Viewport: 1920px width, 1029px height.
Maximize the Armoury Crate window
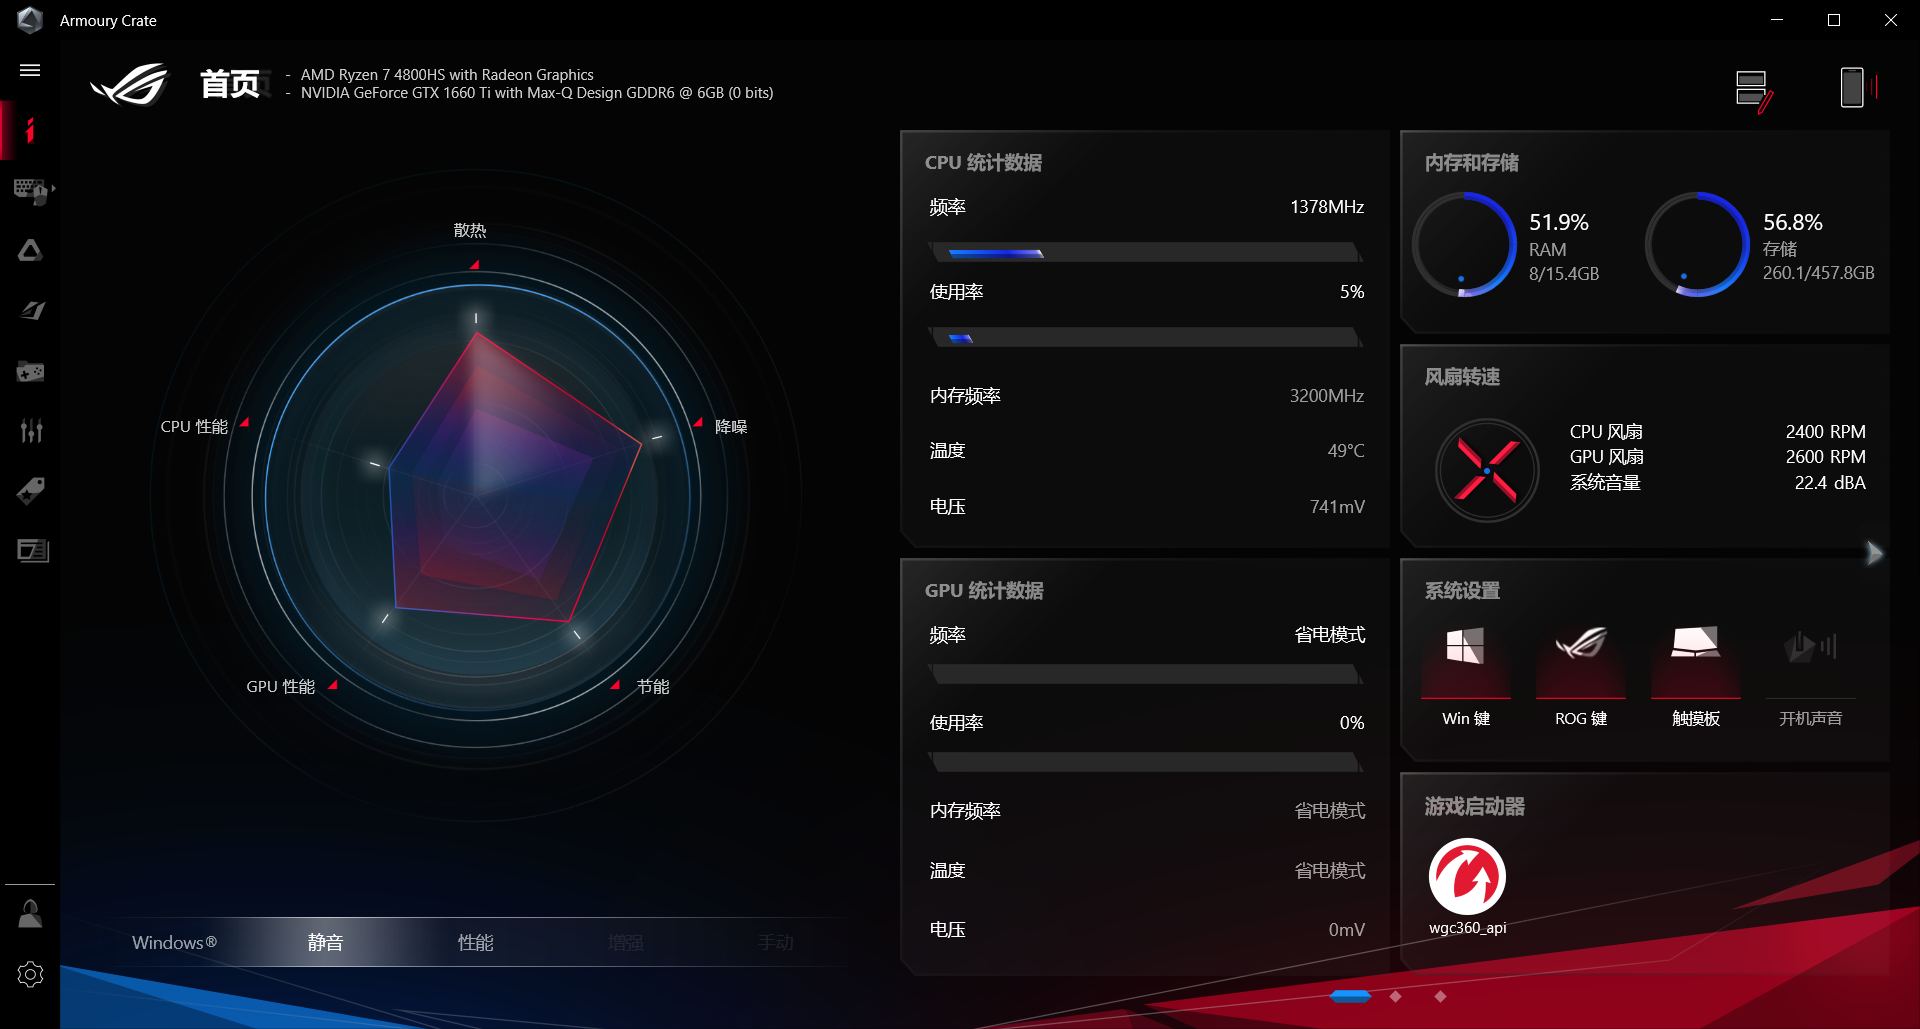(1834, 20)
